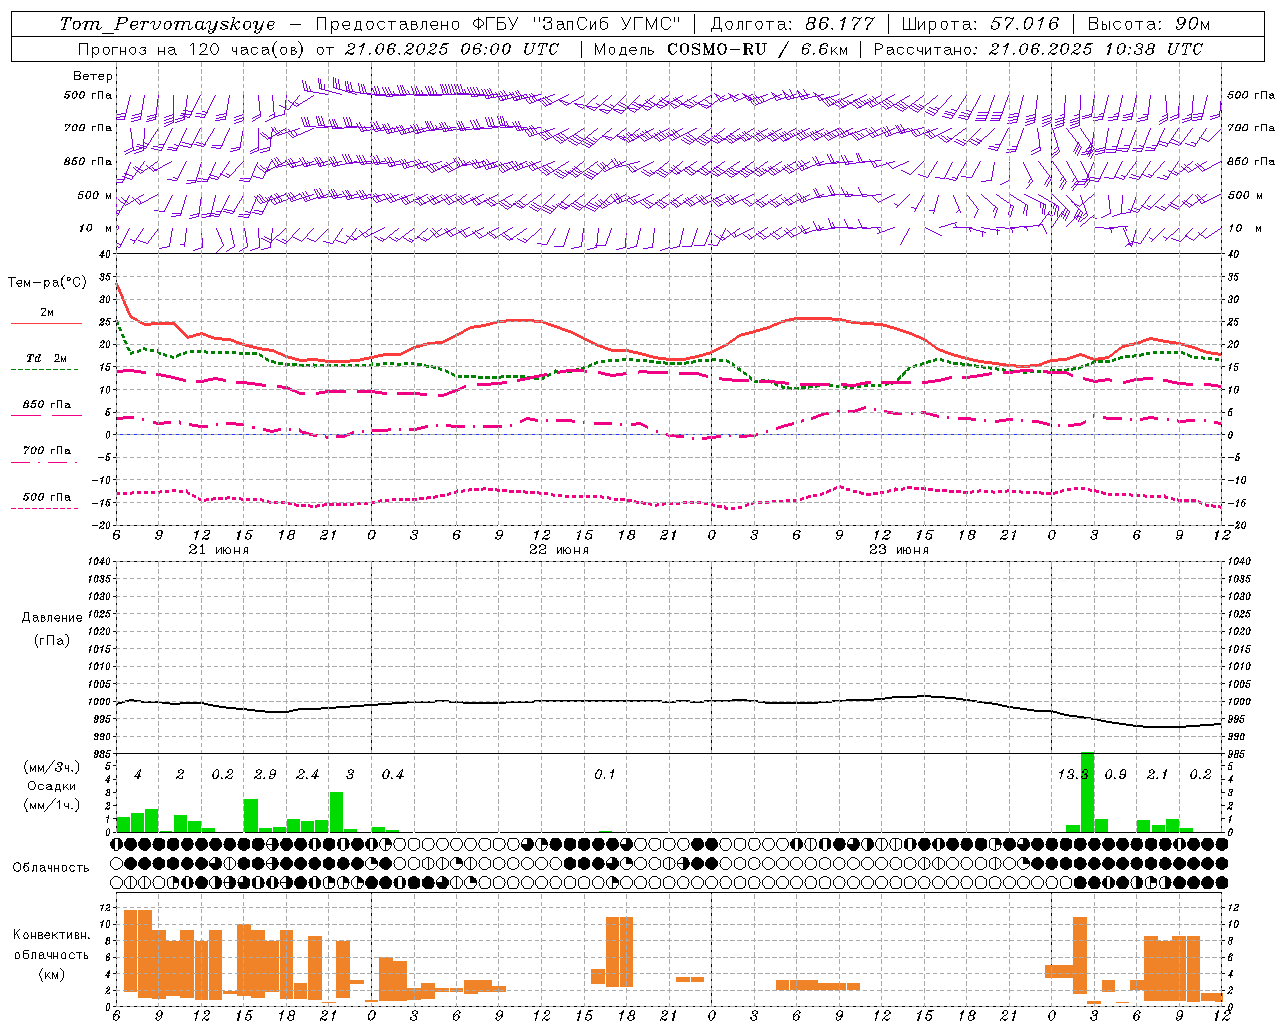Select the Прогноз на 120 часа(ов) text
The image size is (1280, 1024).
click(192, 49)
